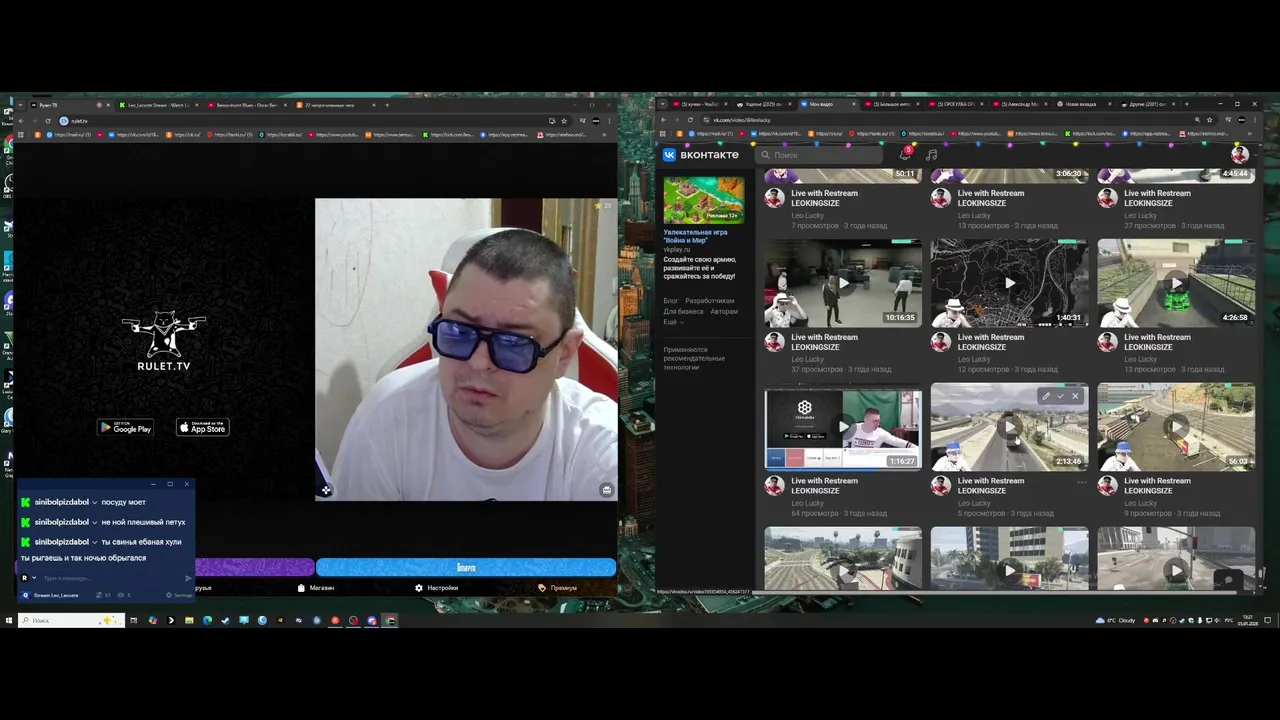1280x720 pixels.
Task: Play the 56:03 video thumbnail
Action: (1176, 427)
